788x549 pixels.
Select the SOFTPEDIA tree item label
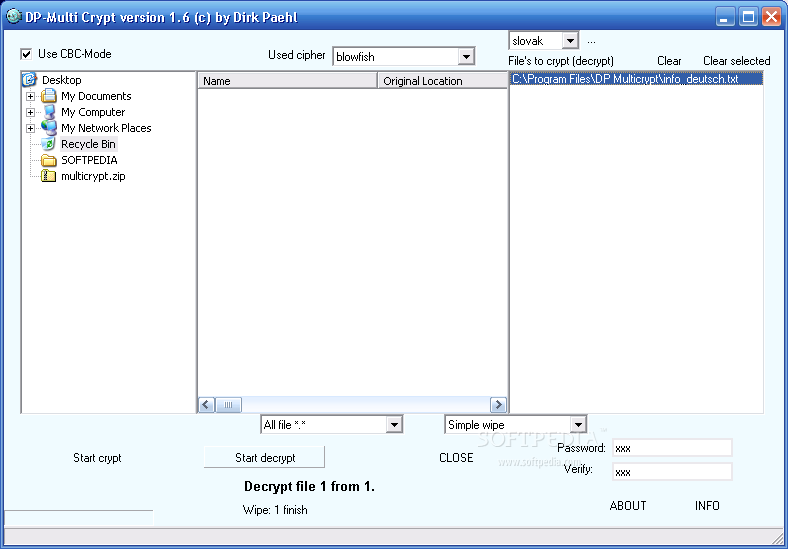89,160
